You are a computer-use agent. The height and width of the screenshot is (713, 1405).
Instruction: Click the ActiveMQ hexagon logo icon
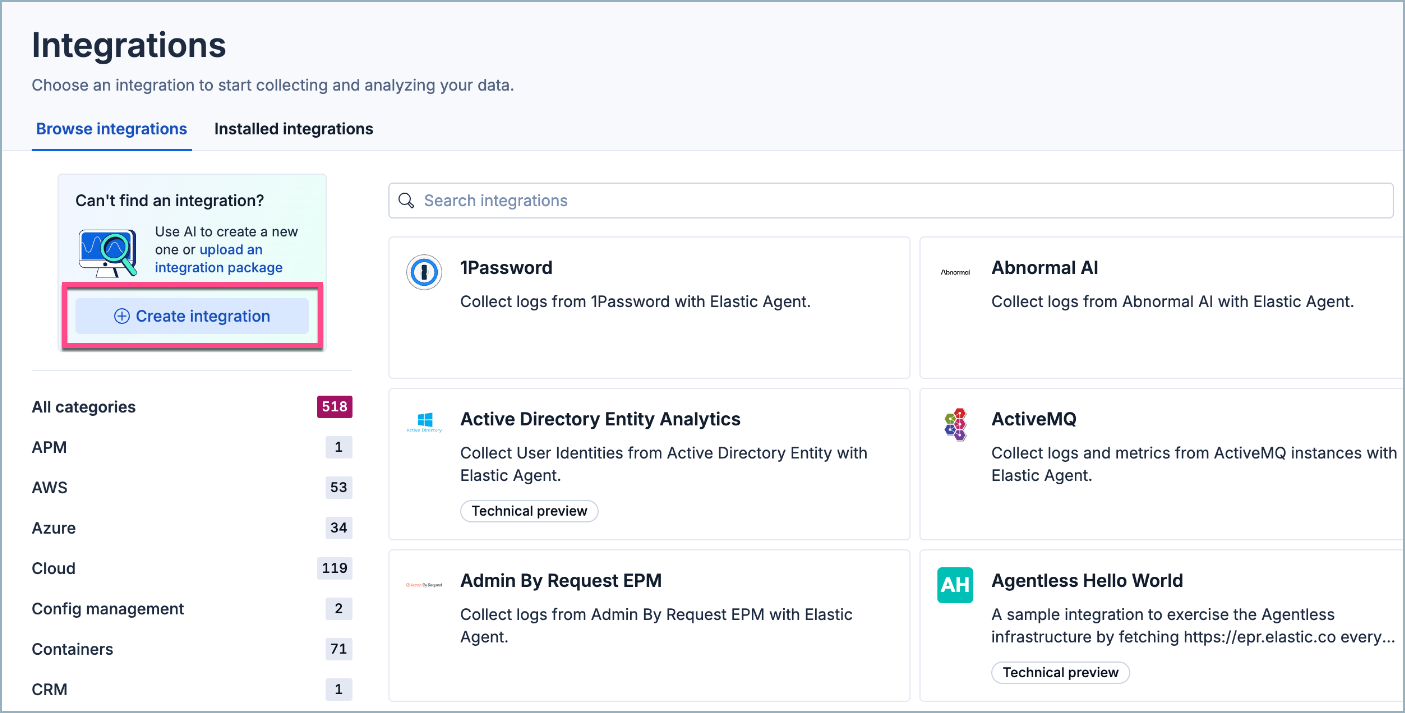(x=955, y=423)
